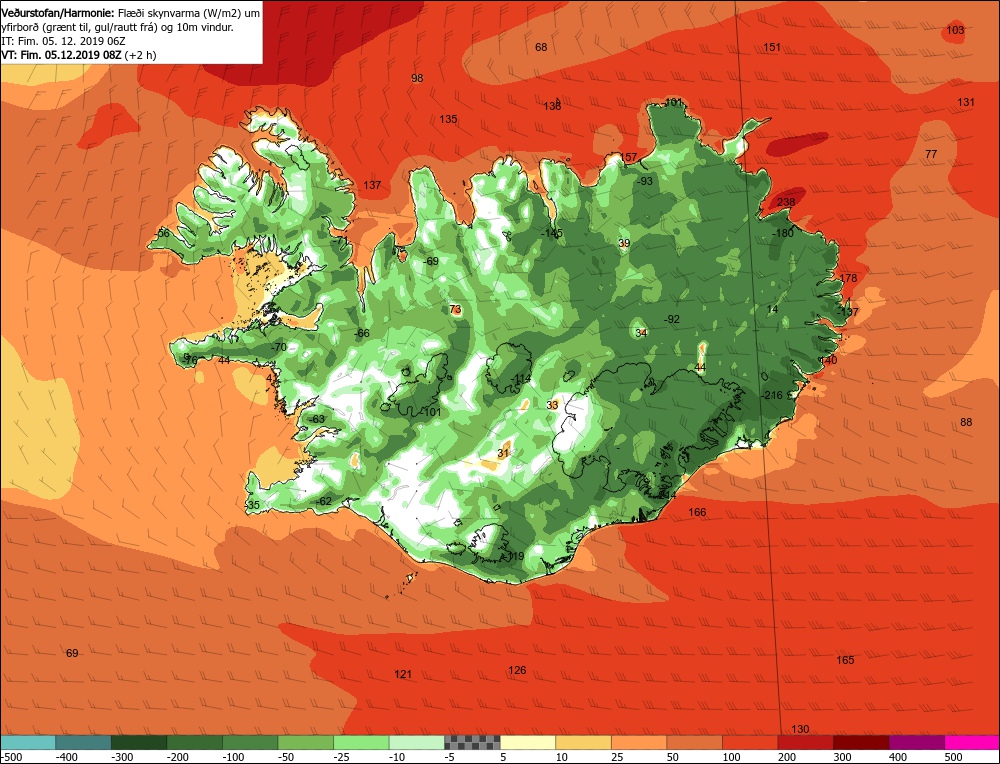Click the legend label '-300'

pos(122,757)
